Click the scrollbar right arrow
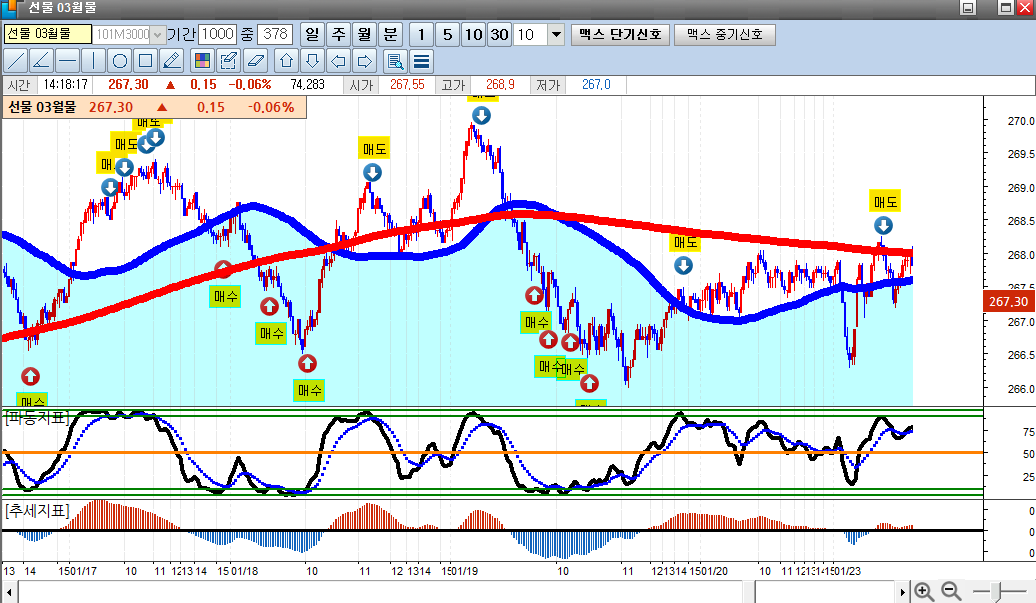Image resolution: width=1036 pixels, height=603 pixels. tap(903, 592)
